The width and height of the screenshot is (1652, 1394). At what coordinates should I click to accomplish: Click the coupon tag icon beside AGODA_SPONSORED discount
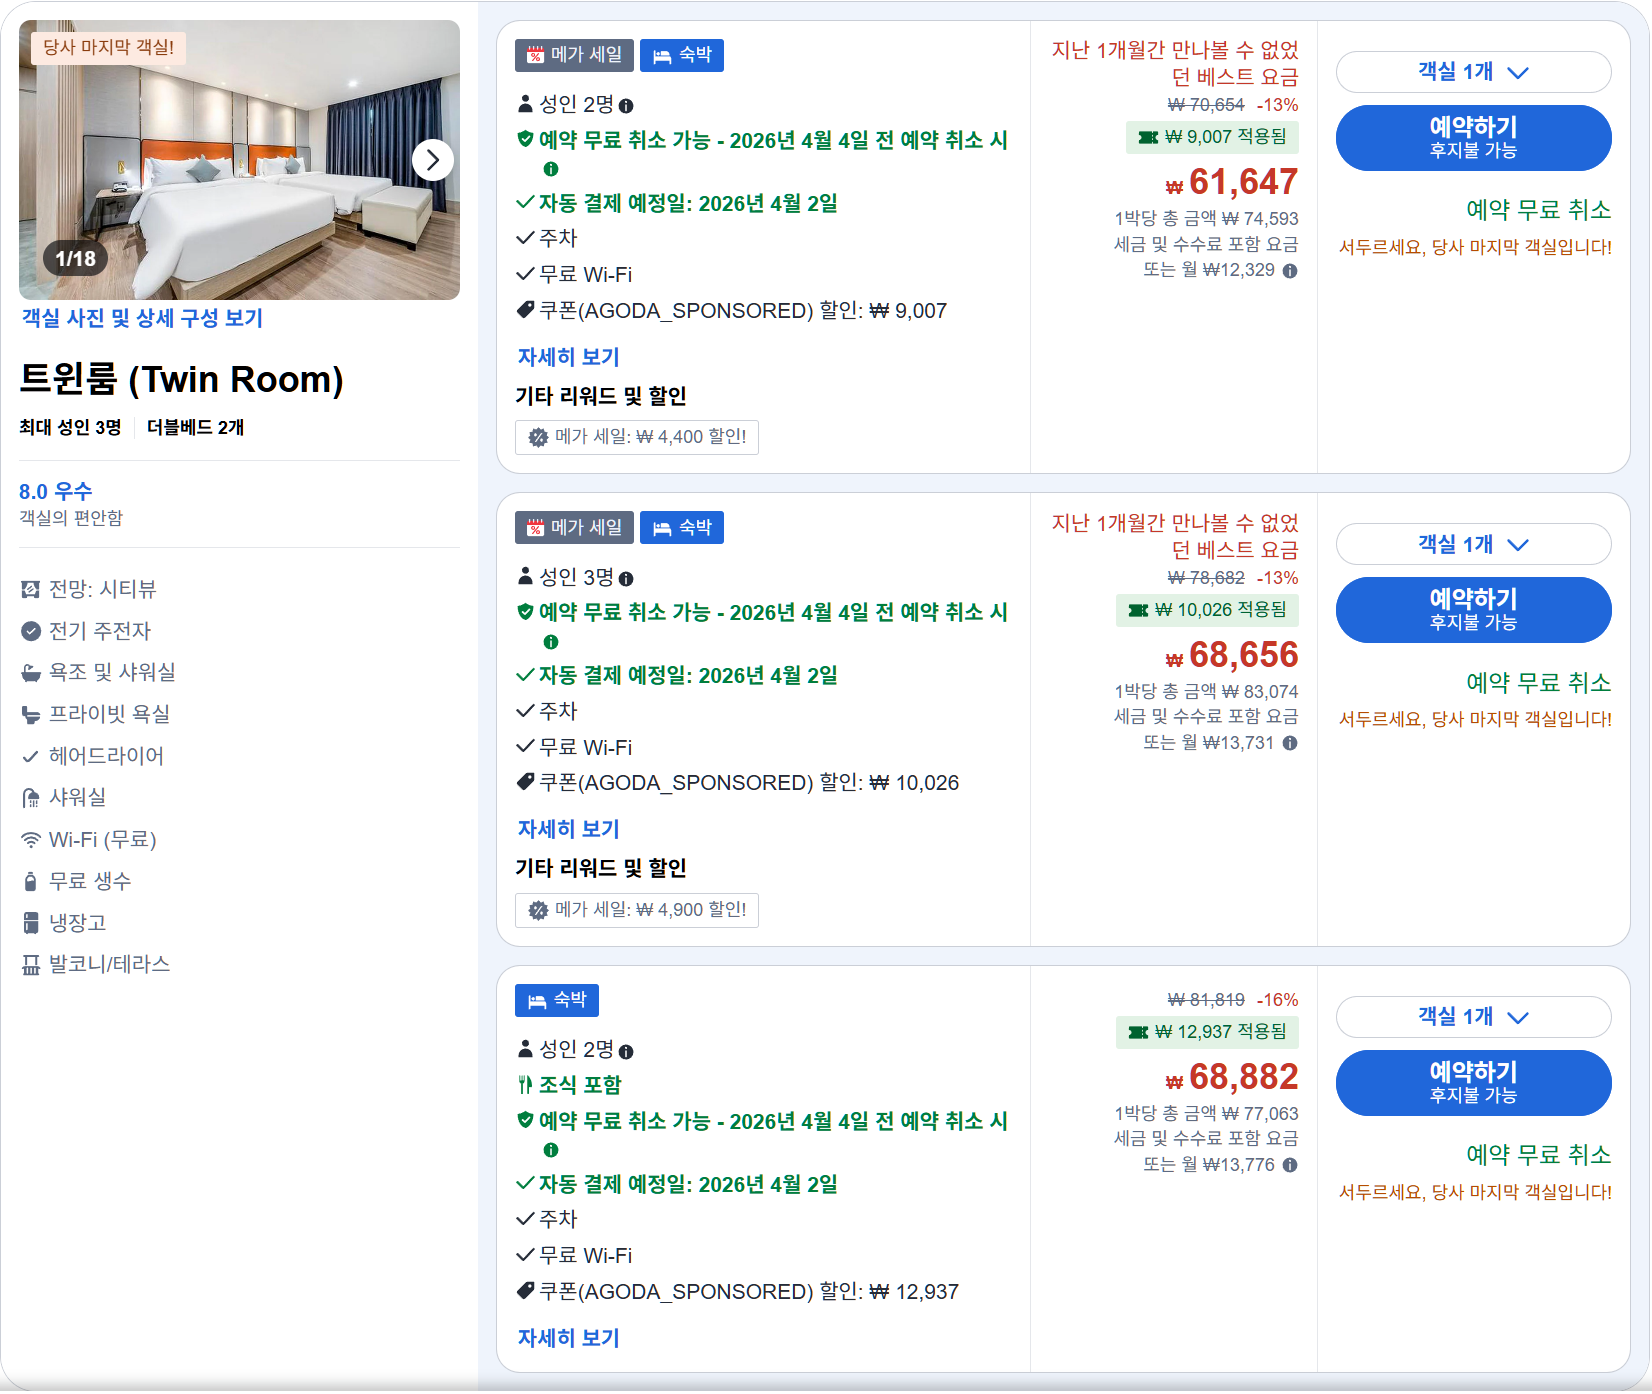tap(524, 310)
